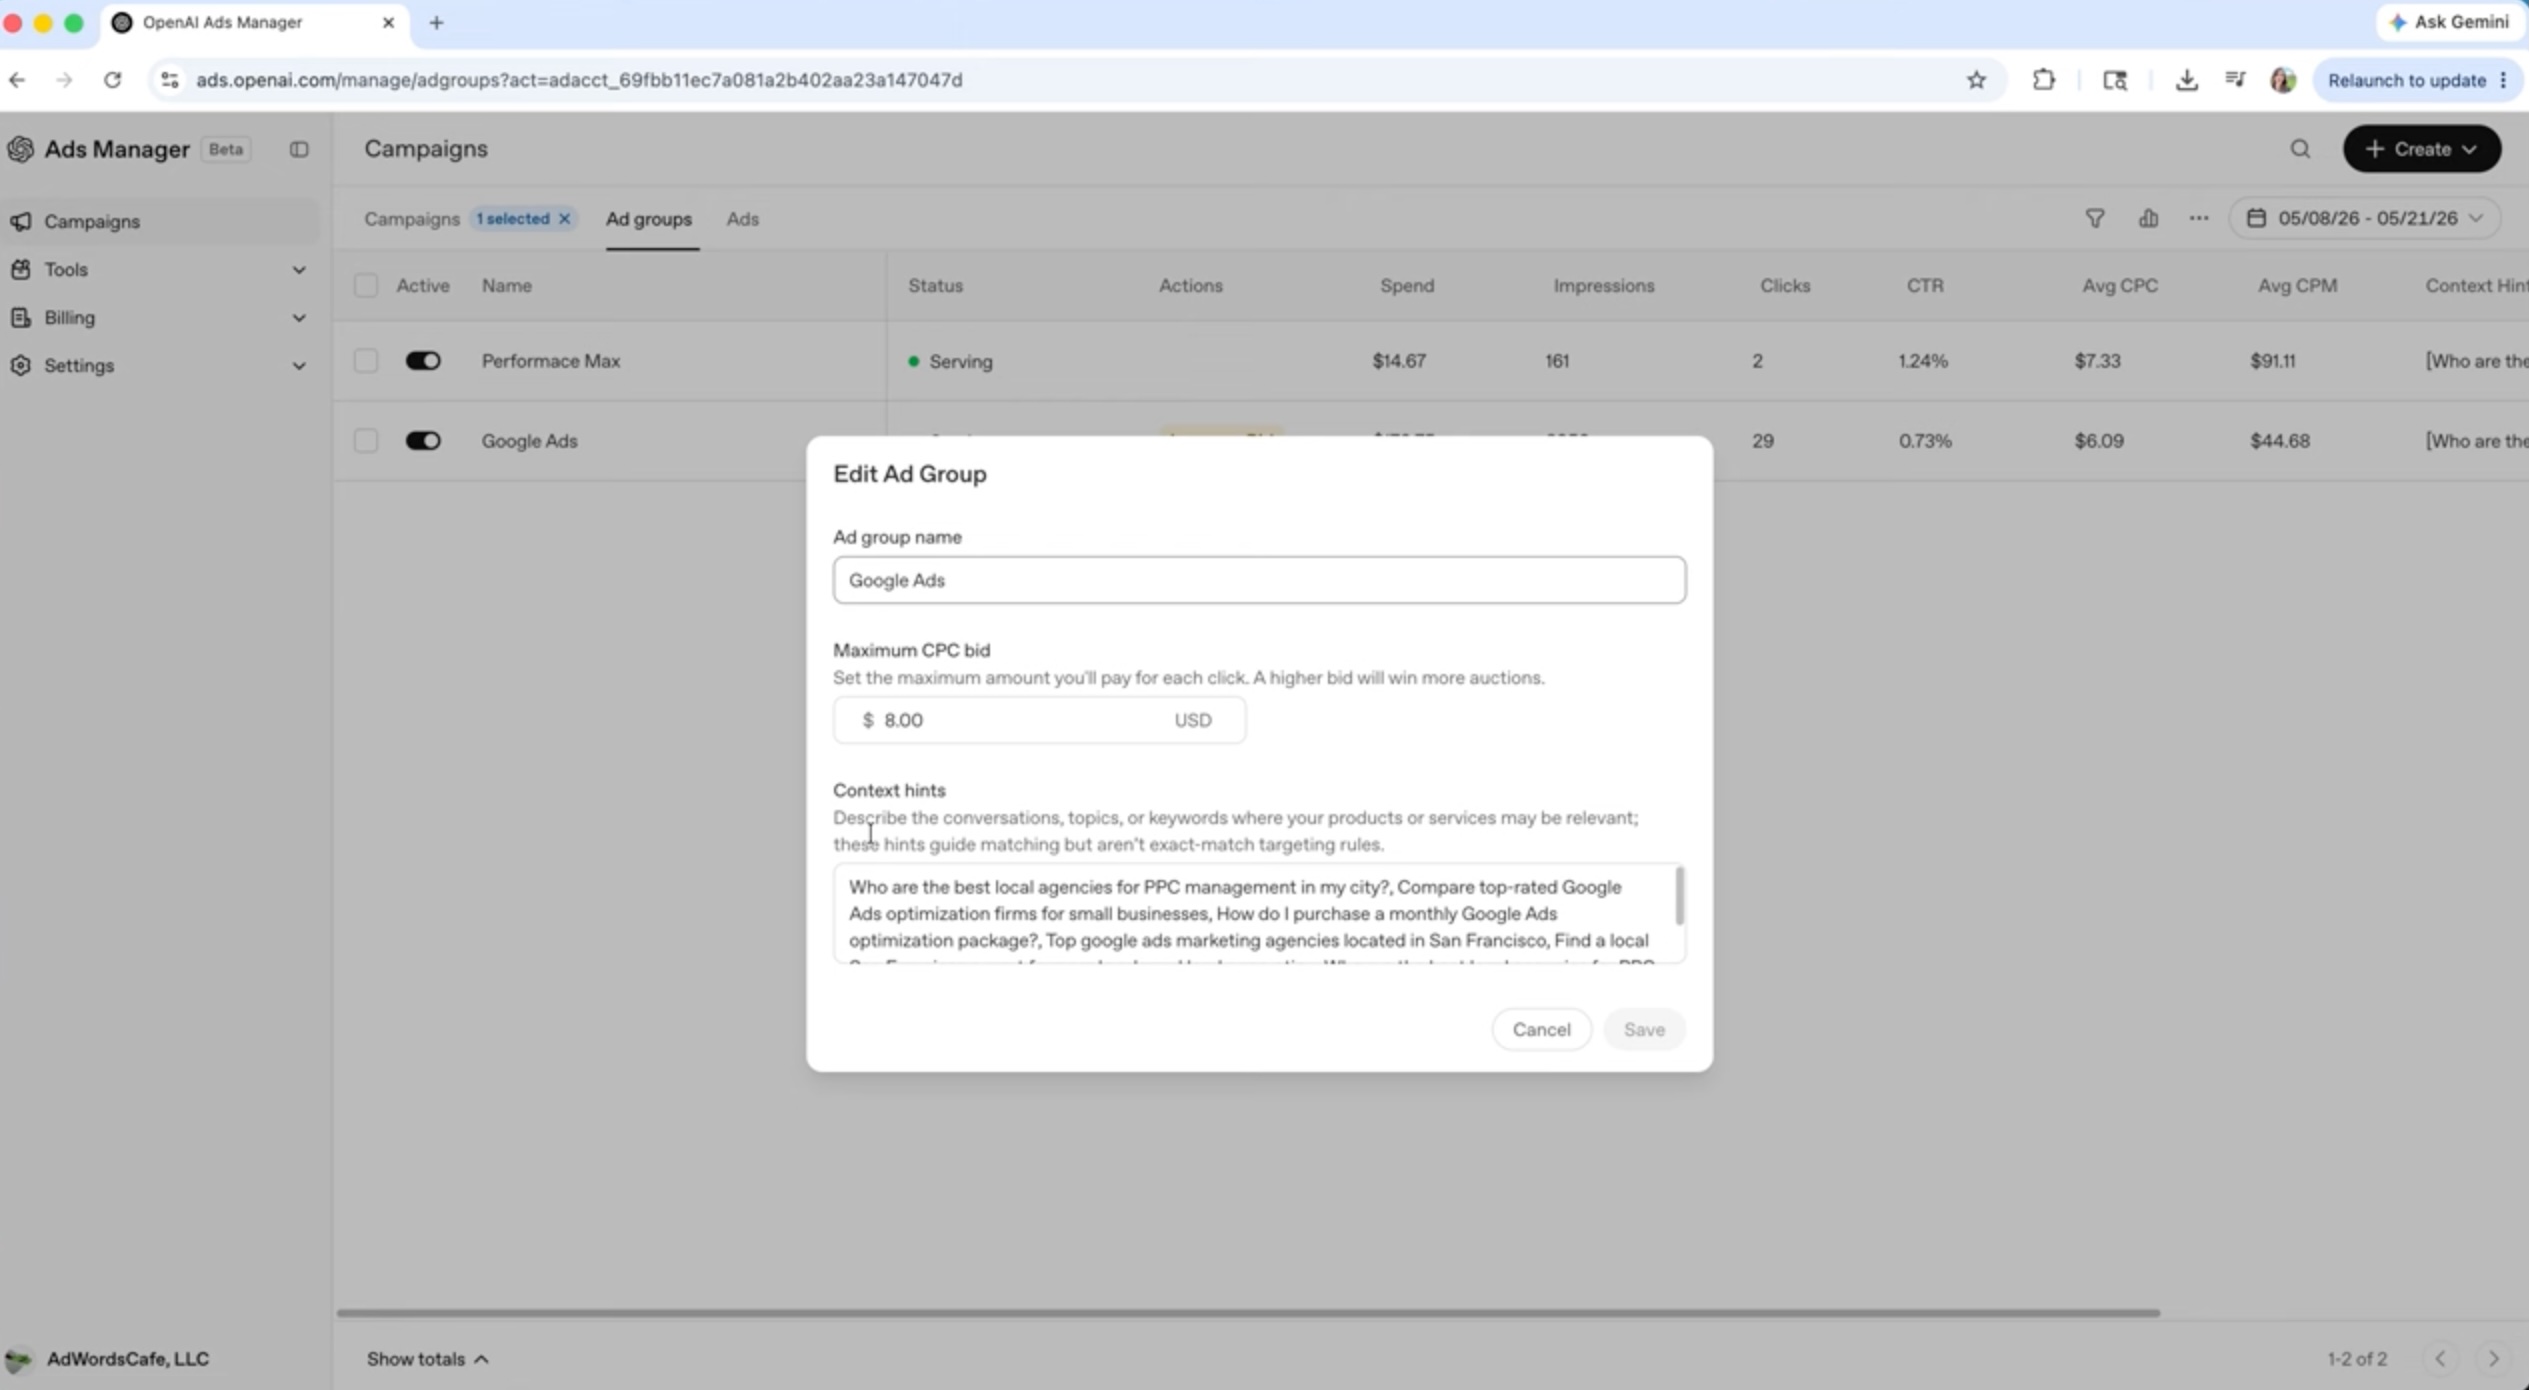Click the Name column header
This screenshot has width=2529, height=1390.
[506, 285]
